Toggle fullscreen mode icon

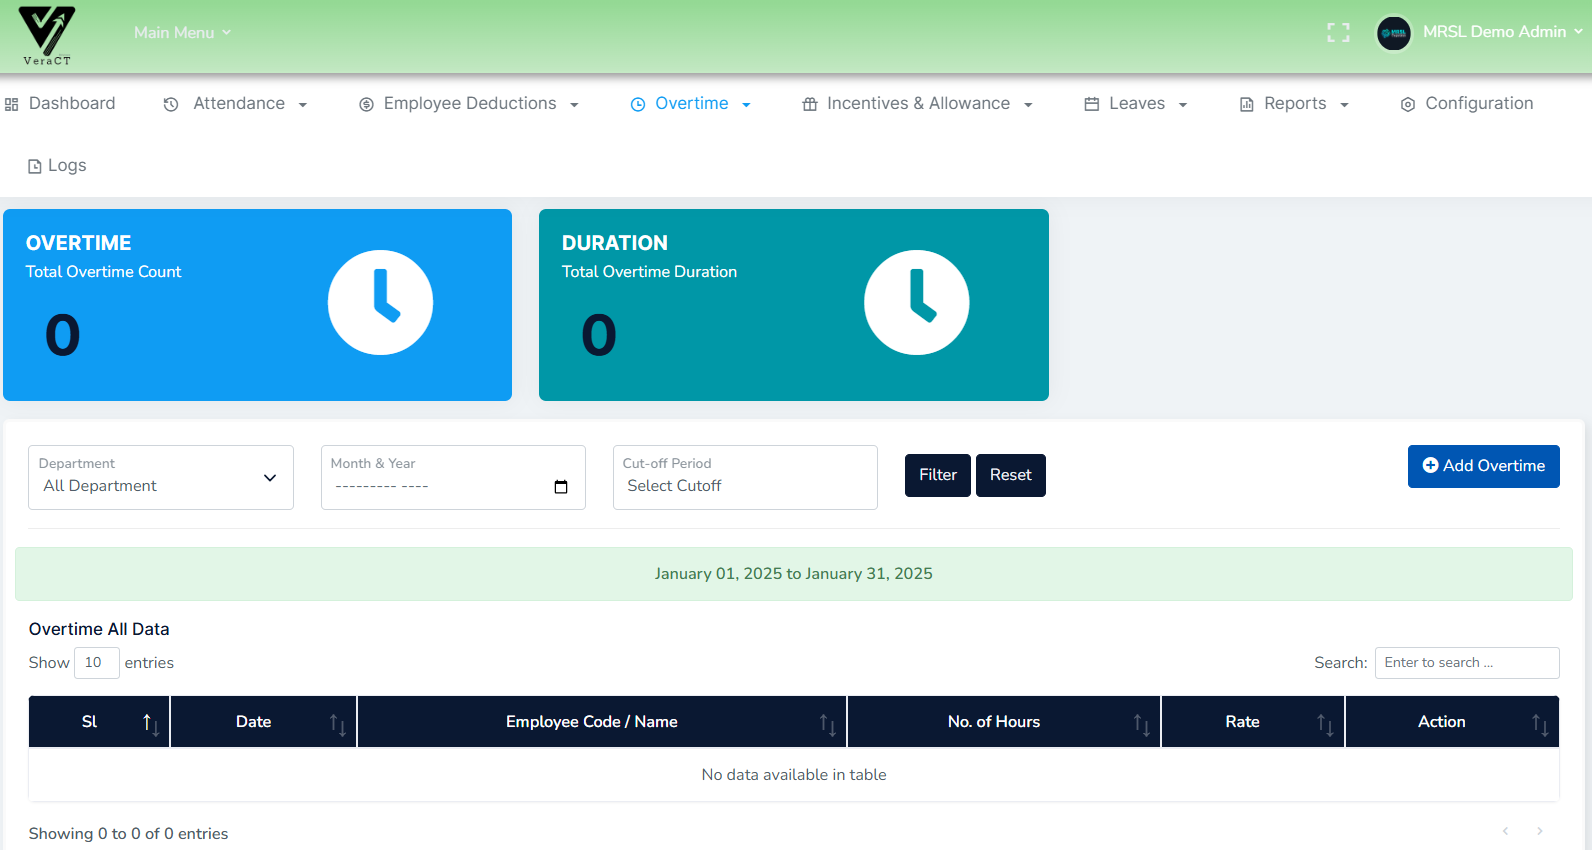[x=1338, y=33]
